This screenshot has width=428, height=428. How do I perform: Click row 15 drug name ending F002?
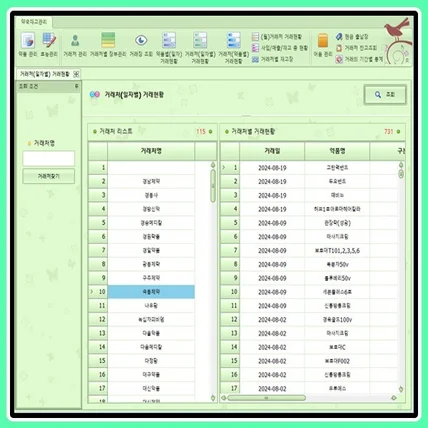click(x=337, y=361)
